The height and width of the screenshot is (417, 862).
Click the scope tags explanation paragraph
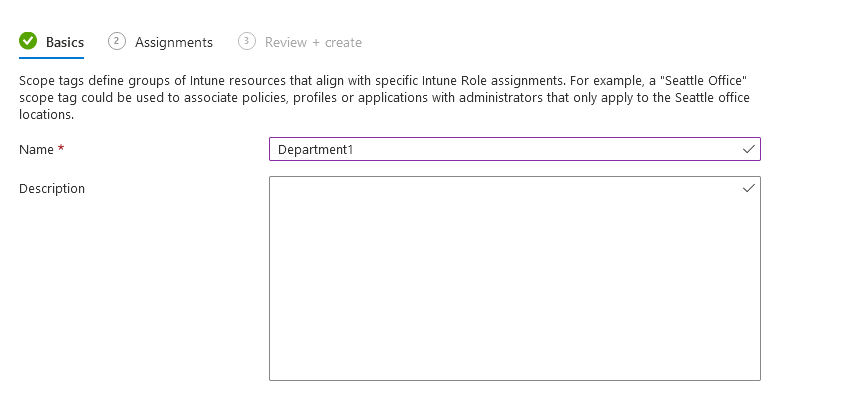point(384,98)
